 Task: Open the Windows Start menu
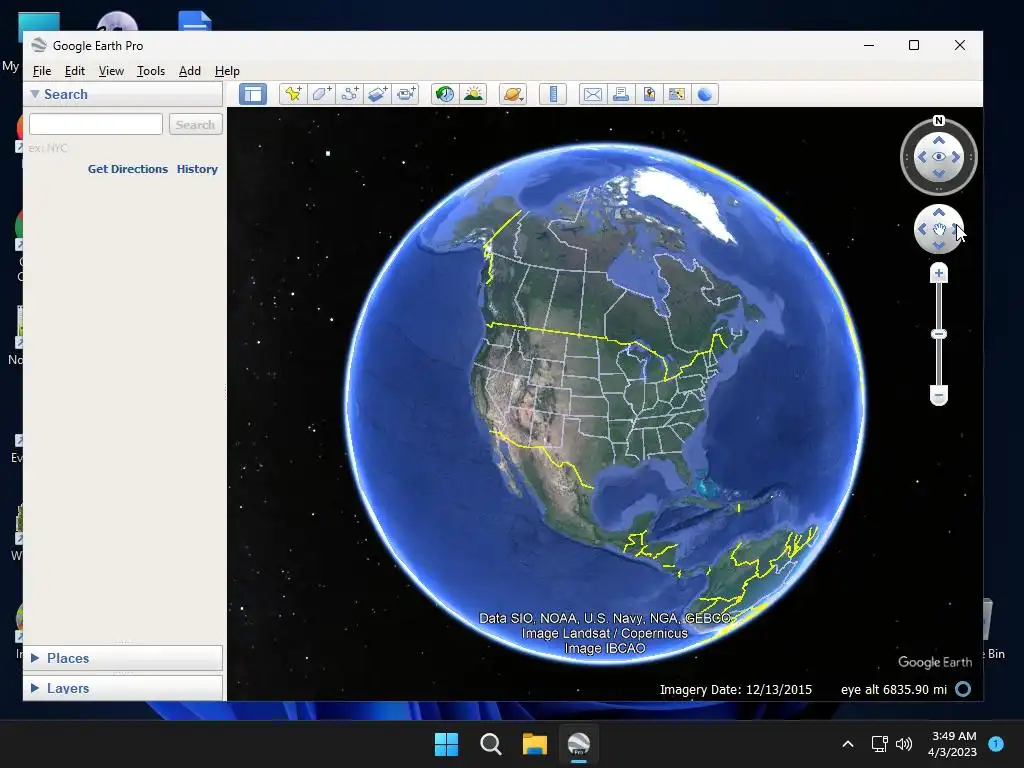447,744
